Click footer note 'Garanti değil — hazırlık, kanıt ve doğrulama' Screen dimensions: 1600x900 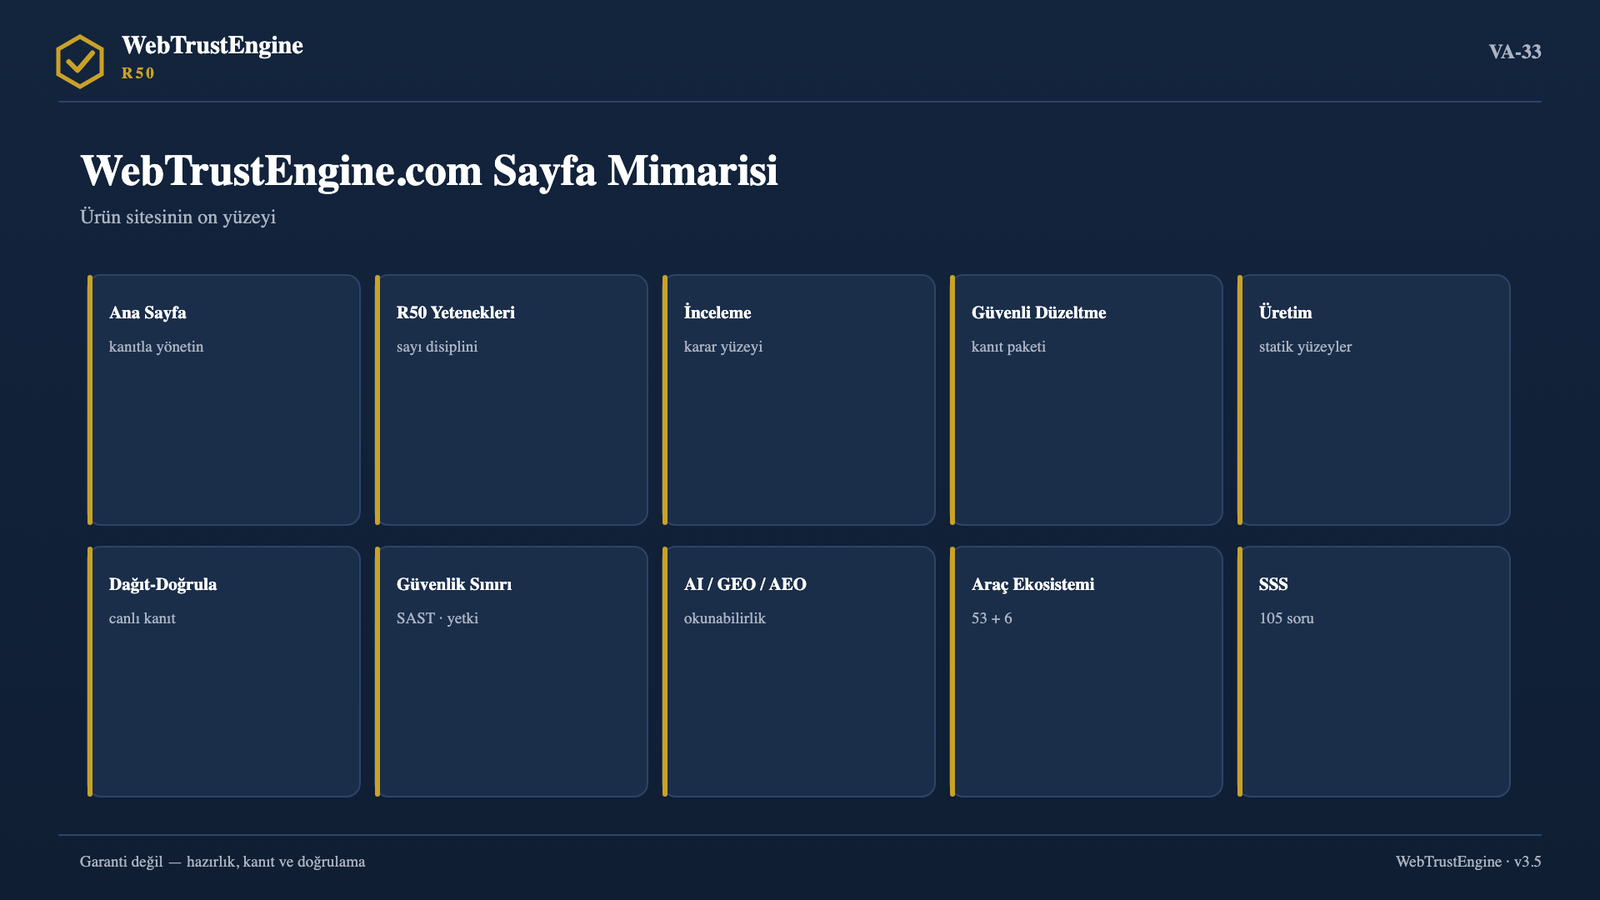click(222, 862)
